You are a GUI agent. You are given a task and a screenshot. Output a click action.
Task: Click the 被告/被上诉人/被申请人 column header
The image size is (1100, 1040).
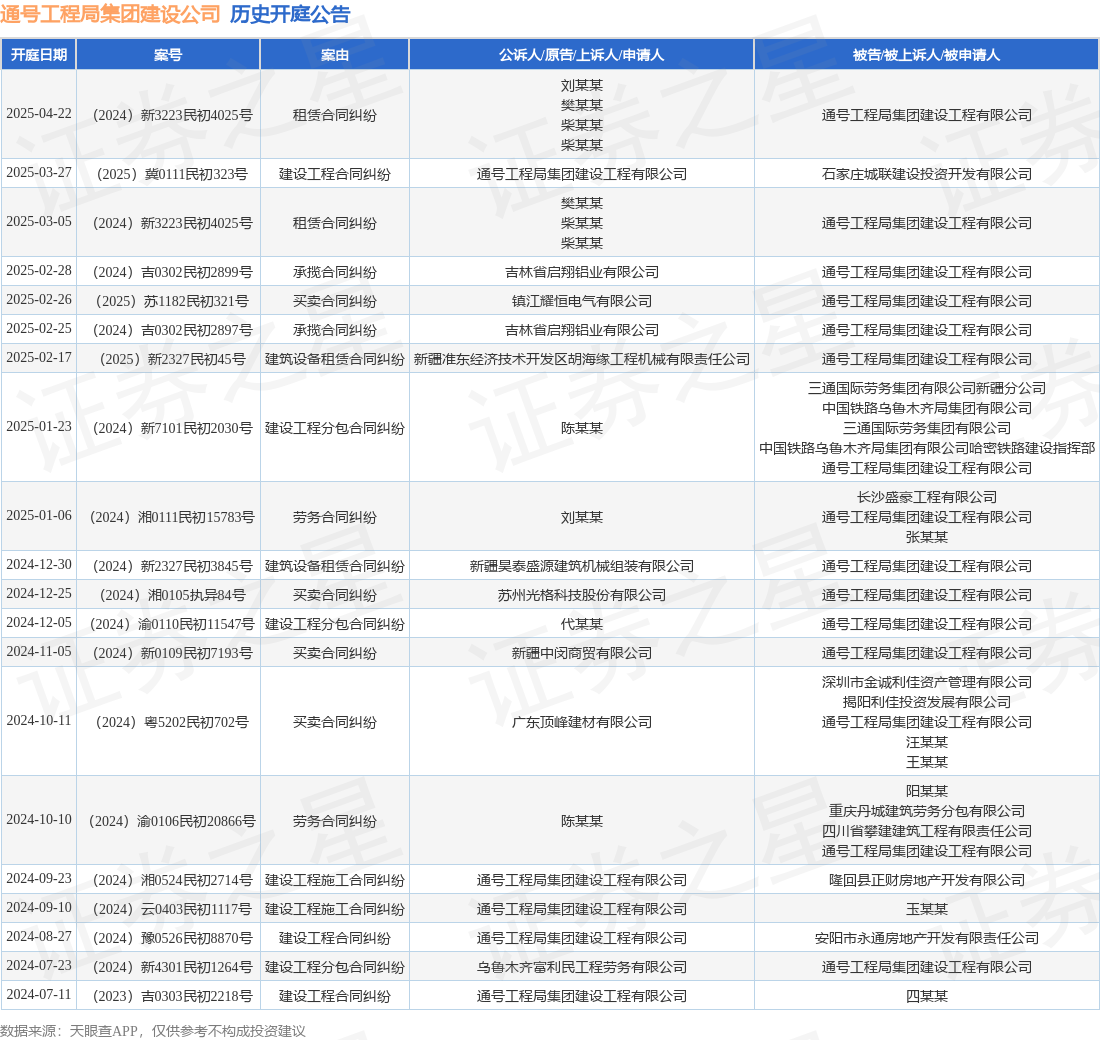(x=927, y=55)
